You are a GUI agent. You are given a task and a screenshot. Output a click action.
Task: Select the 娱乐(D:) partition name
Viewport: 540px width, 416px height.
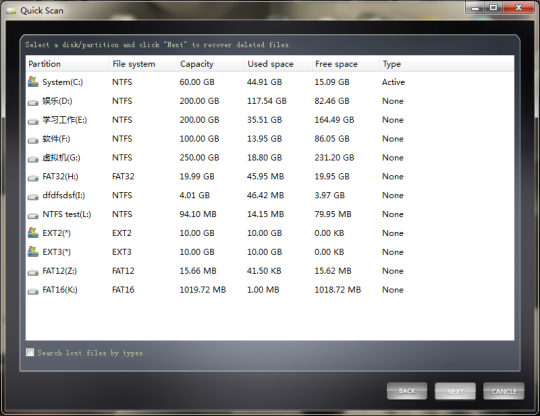pos(57,101)
